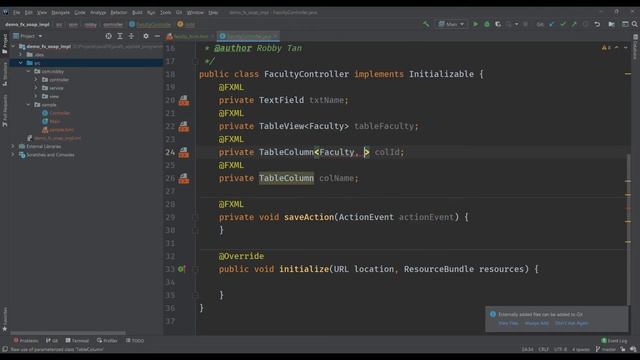The image size is (640, 360).
Task: Expand Scratches and Consoles node
Action: 13,155
